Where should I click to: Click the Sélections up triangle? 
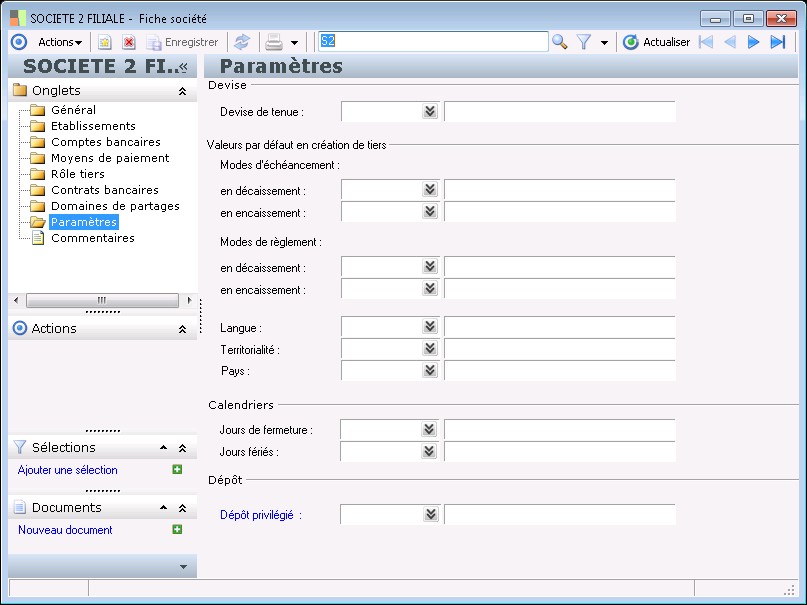pos(163,448)
